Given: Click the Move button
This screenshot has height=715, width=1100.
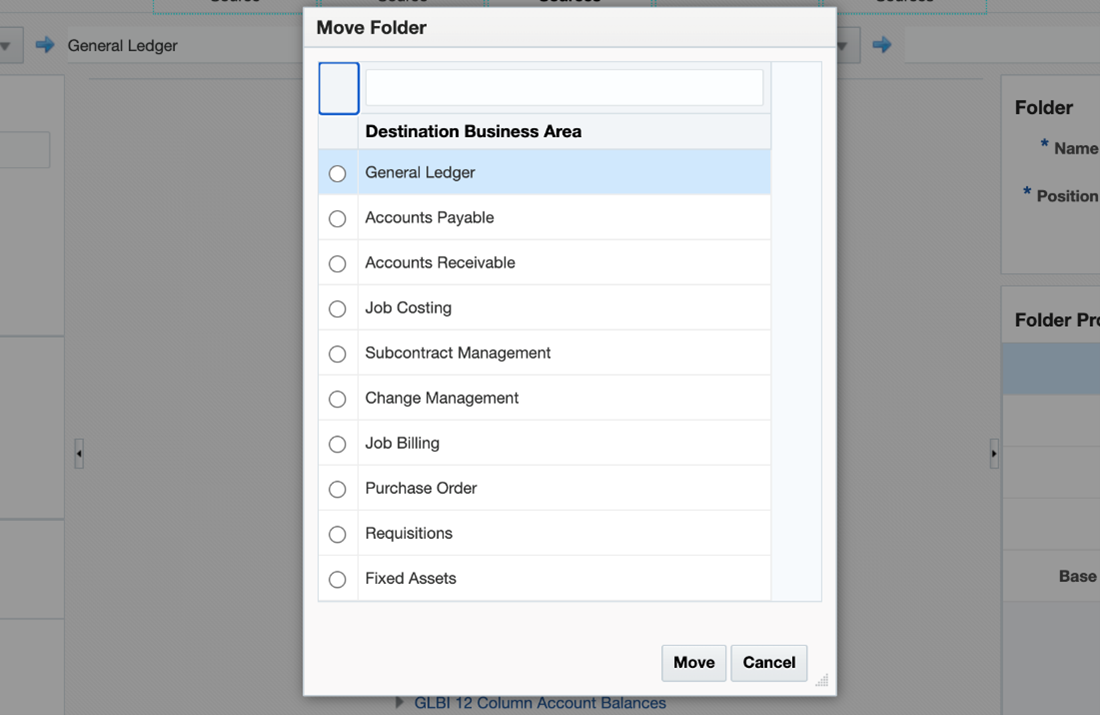Looking at the screenshot, I should coord(694,662).
